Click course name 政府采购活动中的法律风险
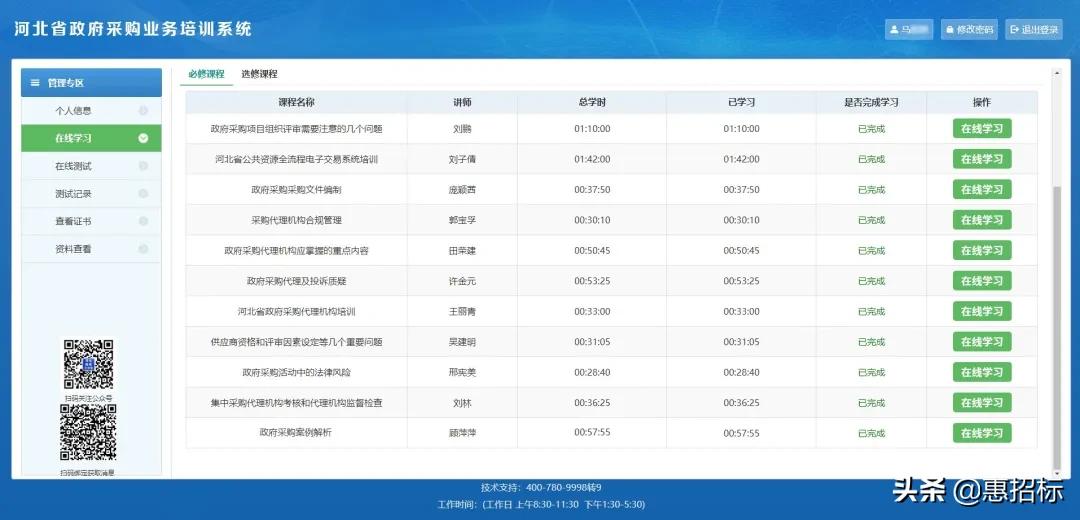This screenshot has width=1080, height=520. [x=296, y=372]
